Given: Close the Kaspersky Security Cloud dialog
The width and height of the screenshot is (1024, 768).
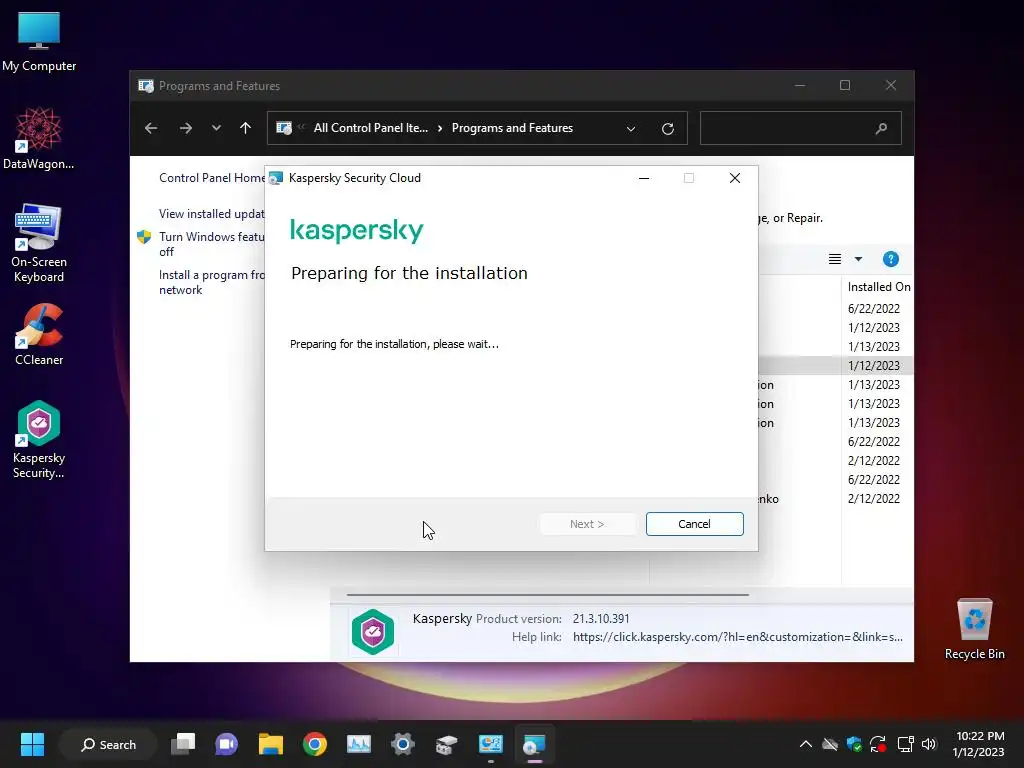Looking at the screenshot, I should pos(735,178).
